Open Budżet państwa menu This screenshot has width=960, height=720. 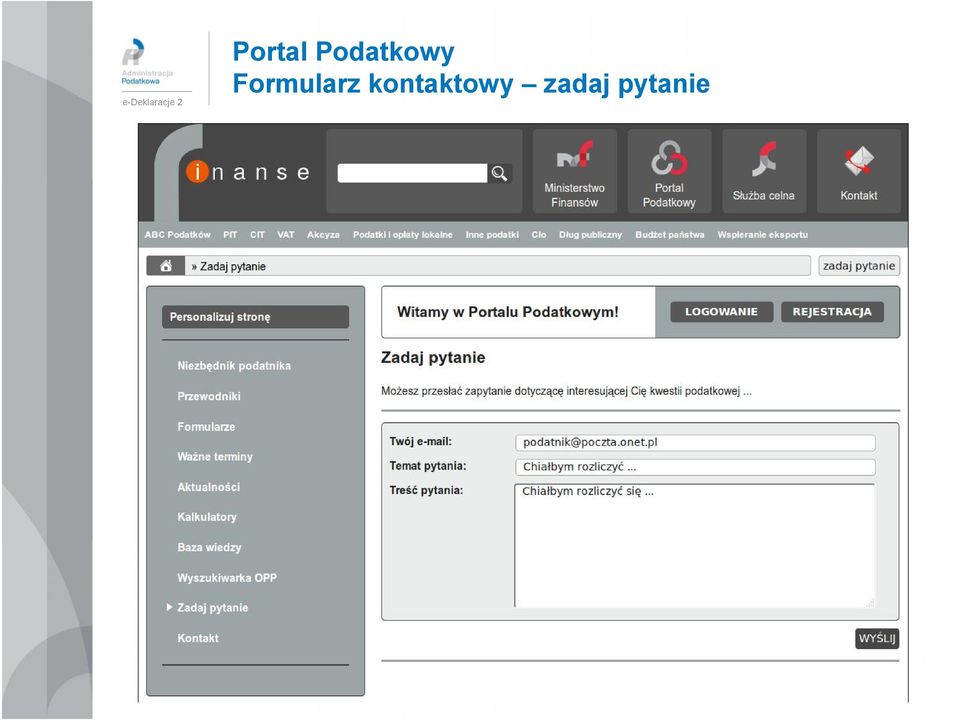click(x=670, y=235)
